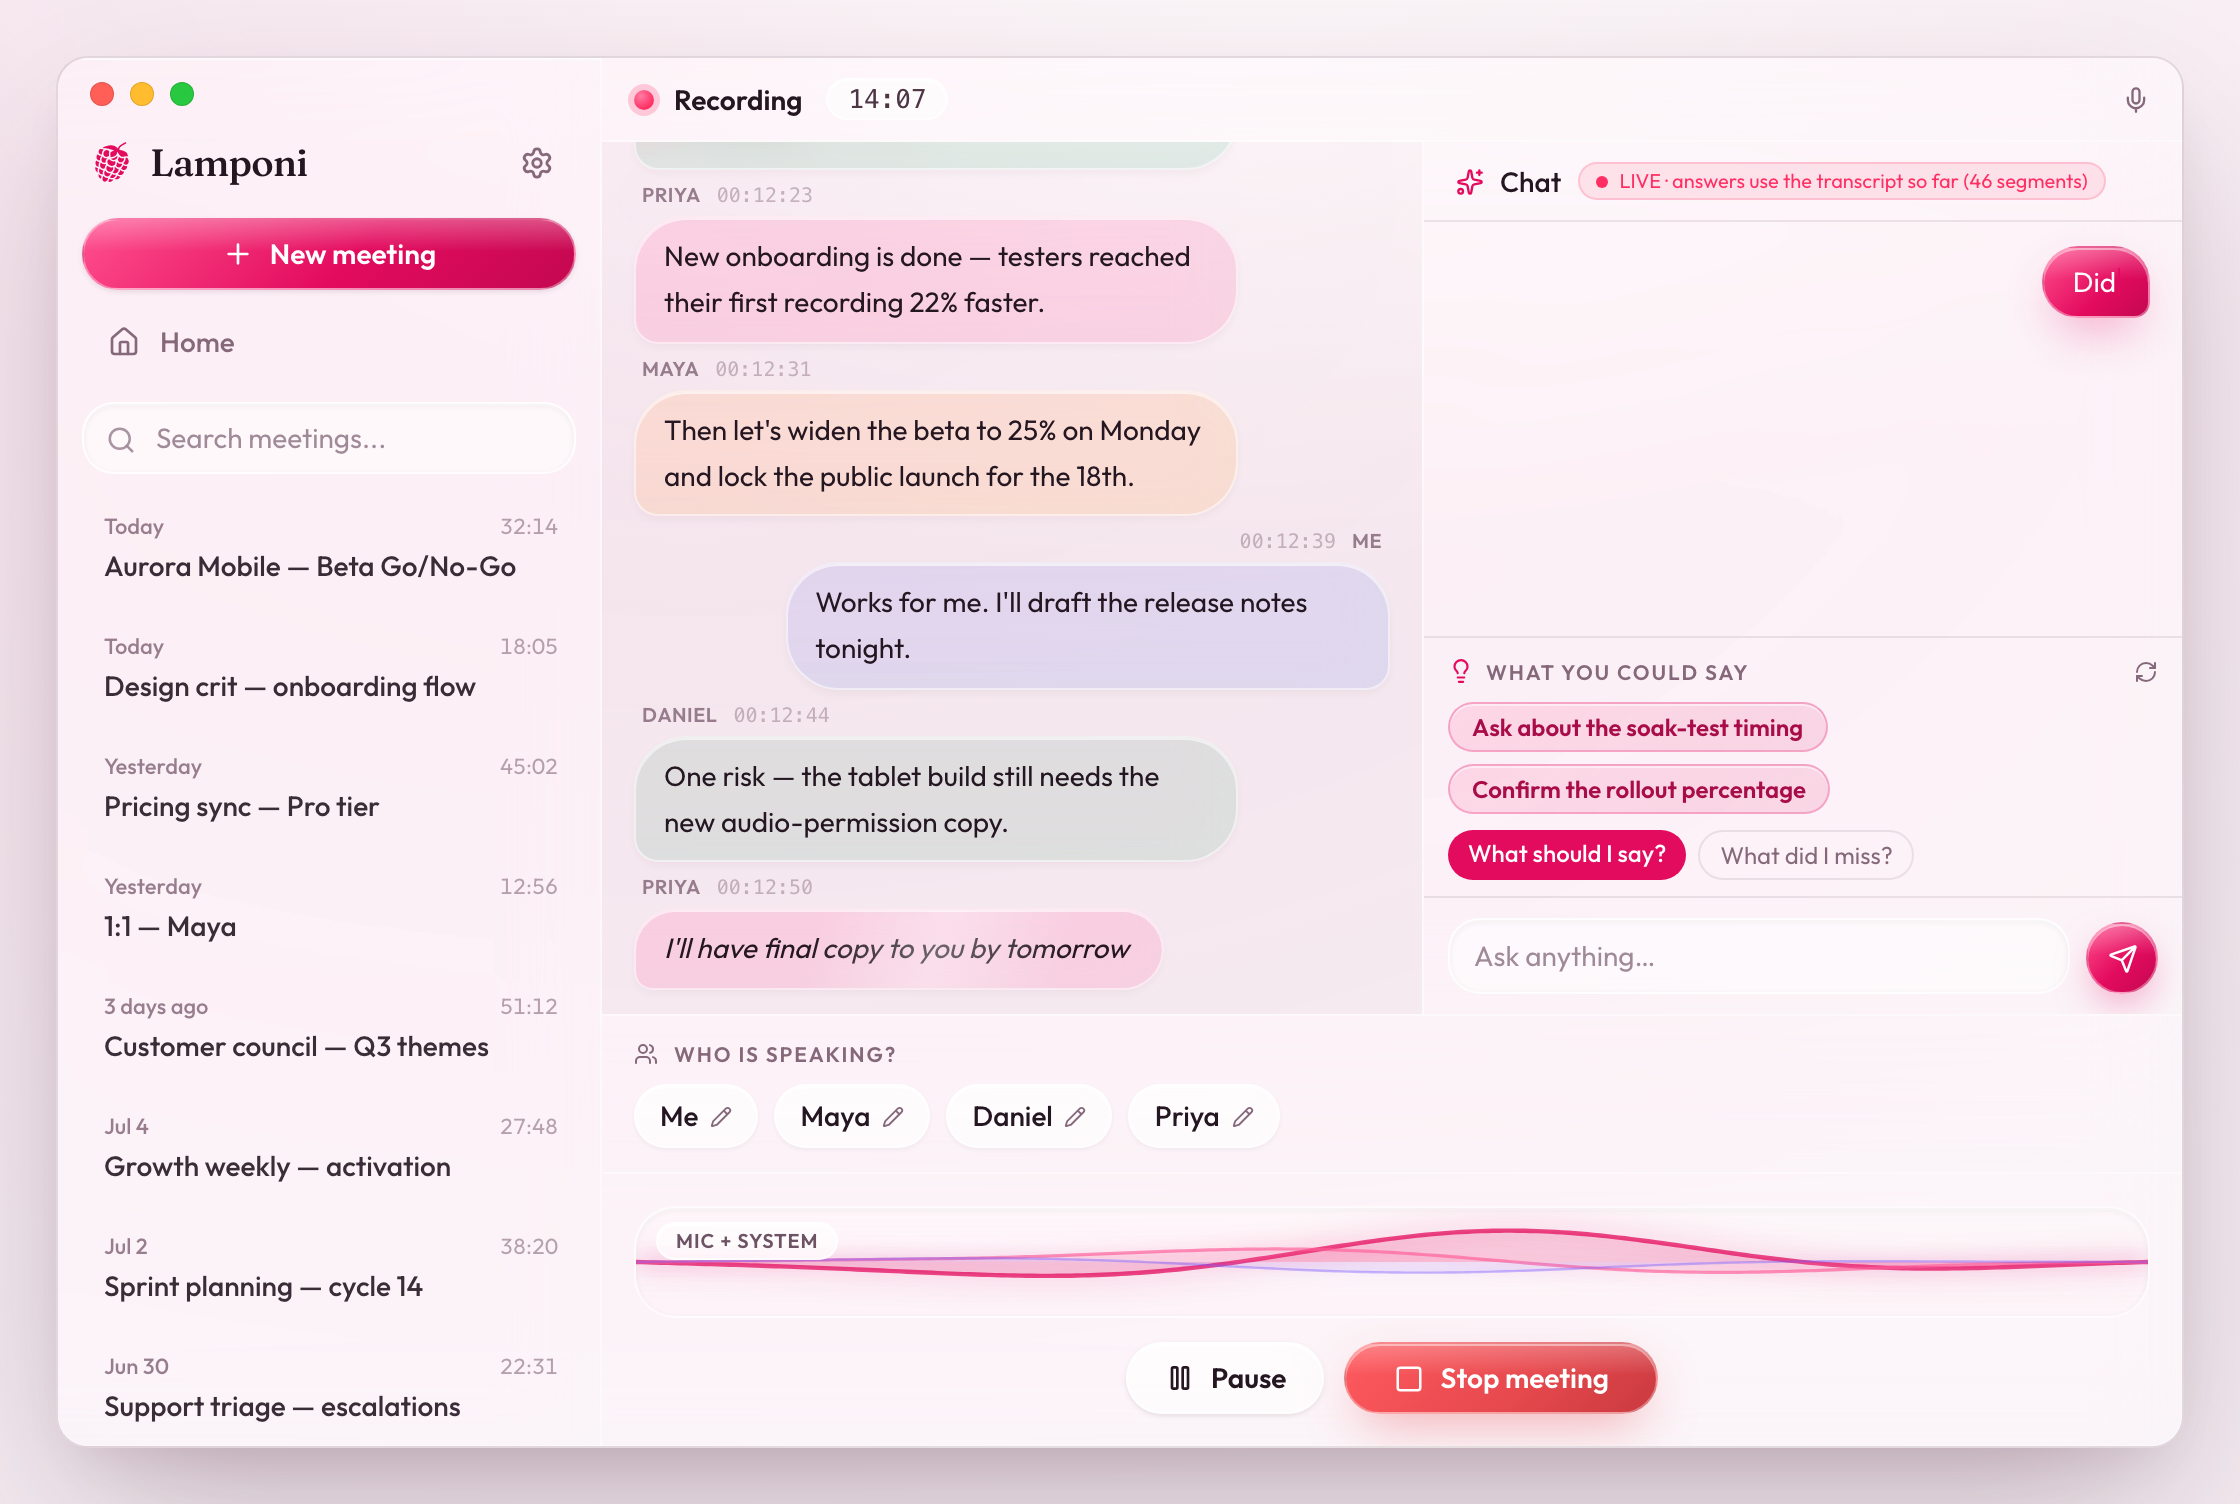This screenshot has width=2240, height=1504.
Task: Click the people icon beside Who Is Speaking
Action: tap(646, 1054)
